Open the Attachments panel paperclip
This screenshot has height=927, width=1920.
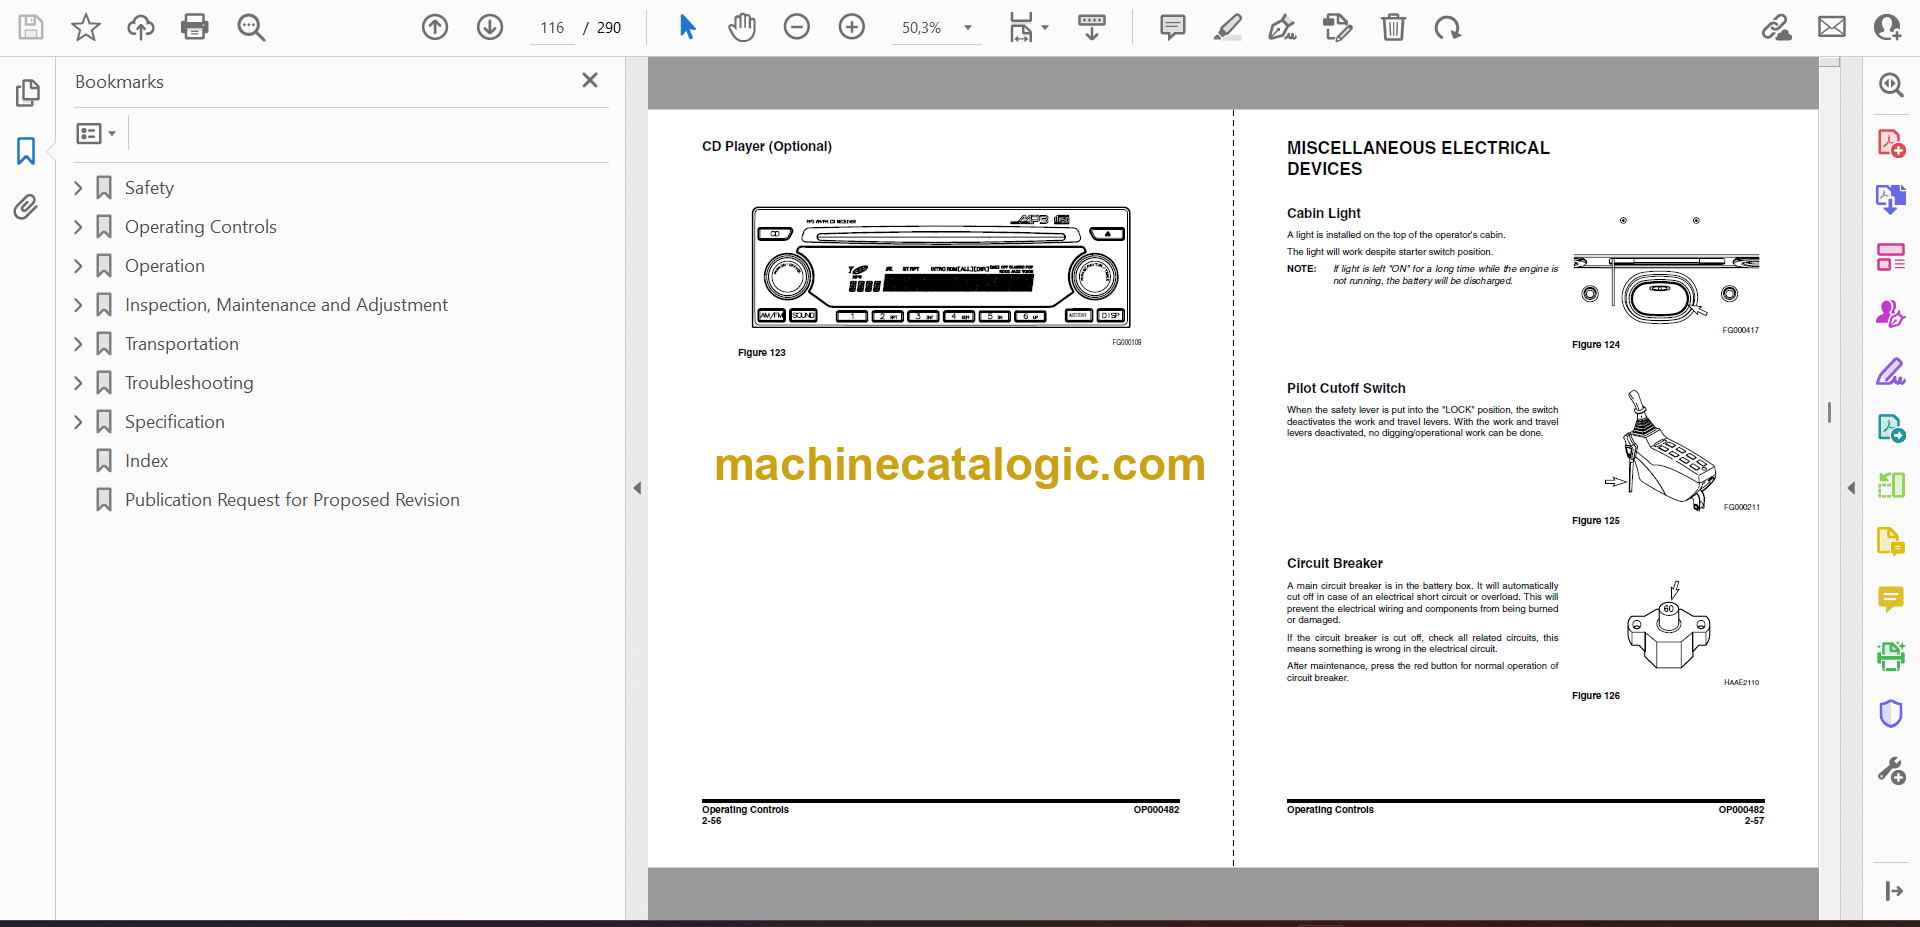26,207
